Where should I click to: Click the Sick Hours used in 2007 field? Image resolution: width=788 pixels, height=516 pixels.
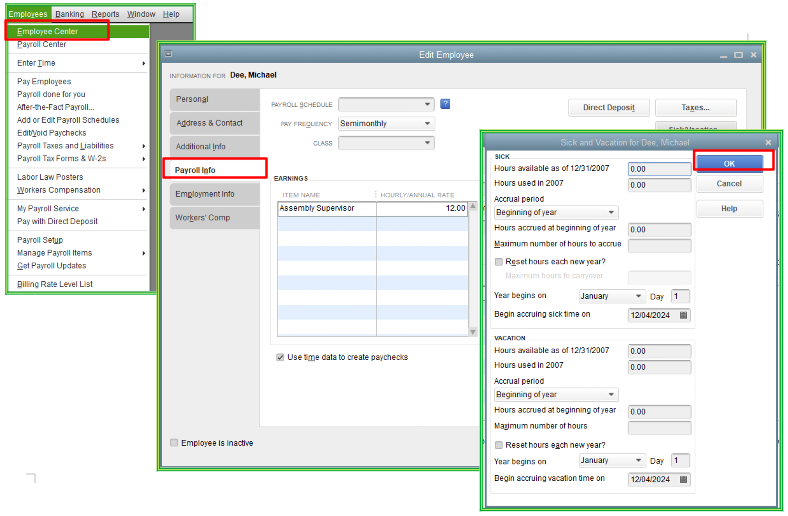(x=659, y=185)
